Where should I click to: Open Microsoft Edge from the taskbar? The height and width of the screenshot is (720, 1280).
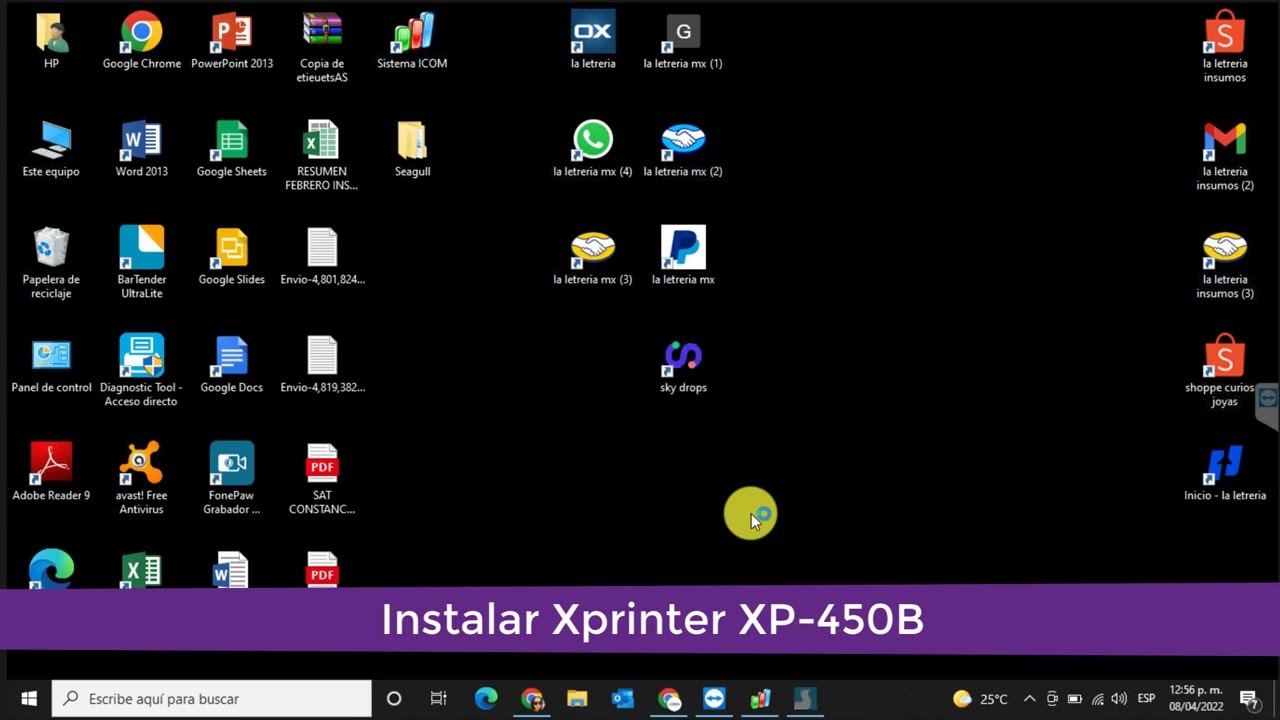click(x=486, y=699)
